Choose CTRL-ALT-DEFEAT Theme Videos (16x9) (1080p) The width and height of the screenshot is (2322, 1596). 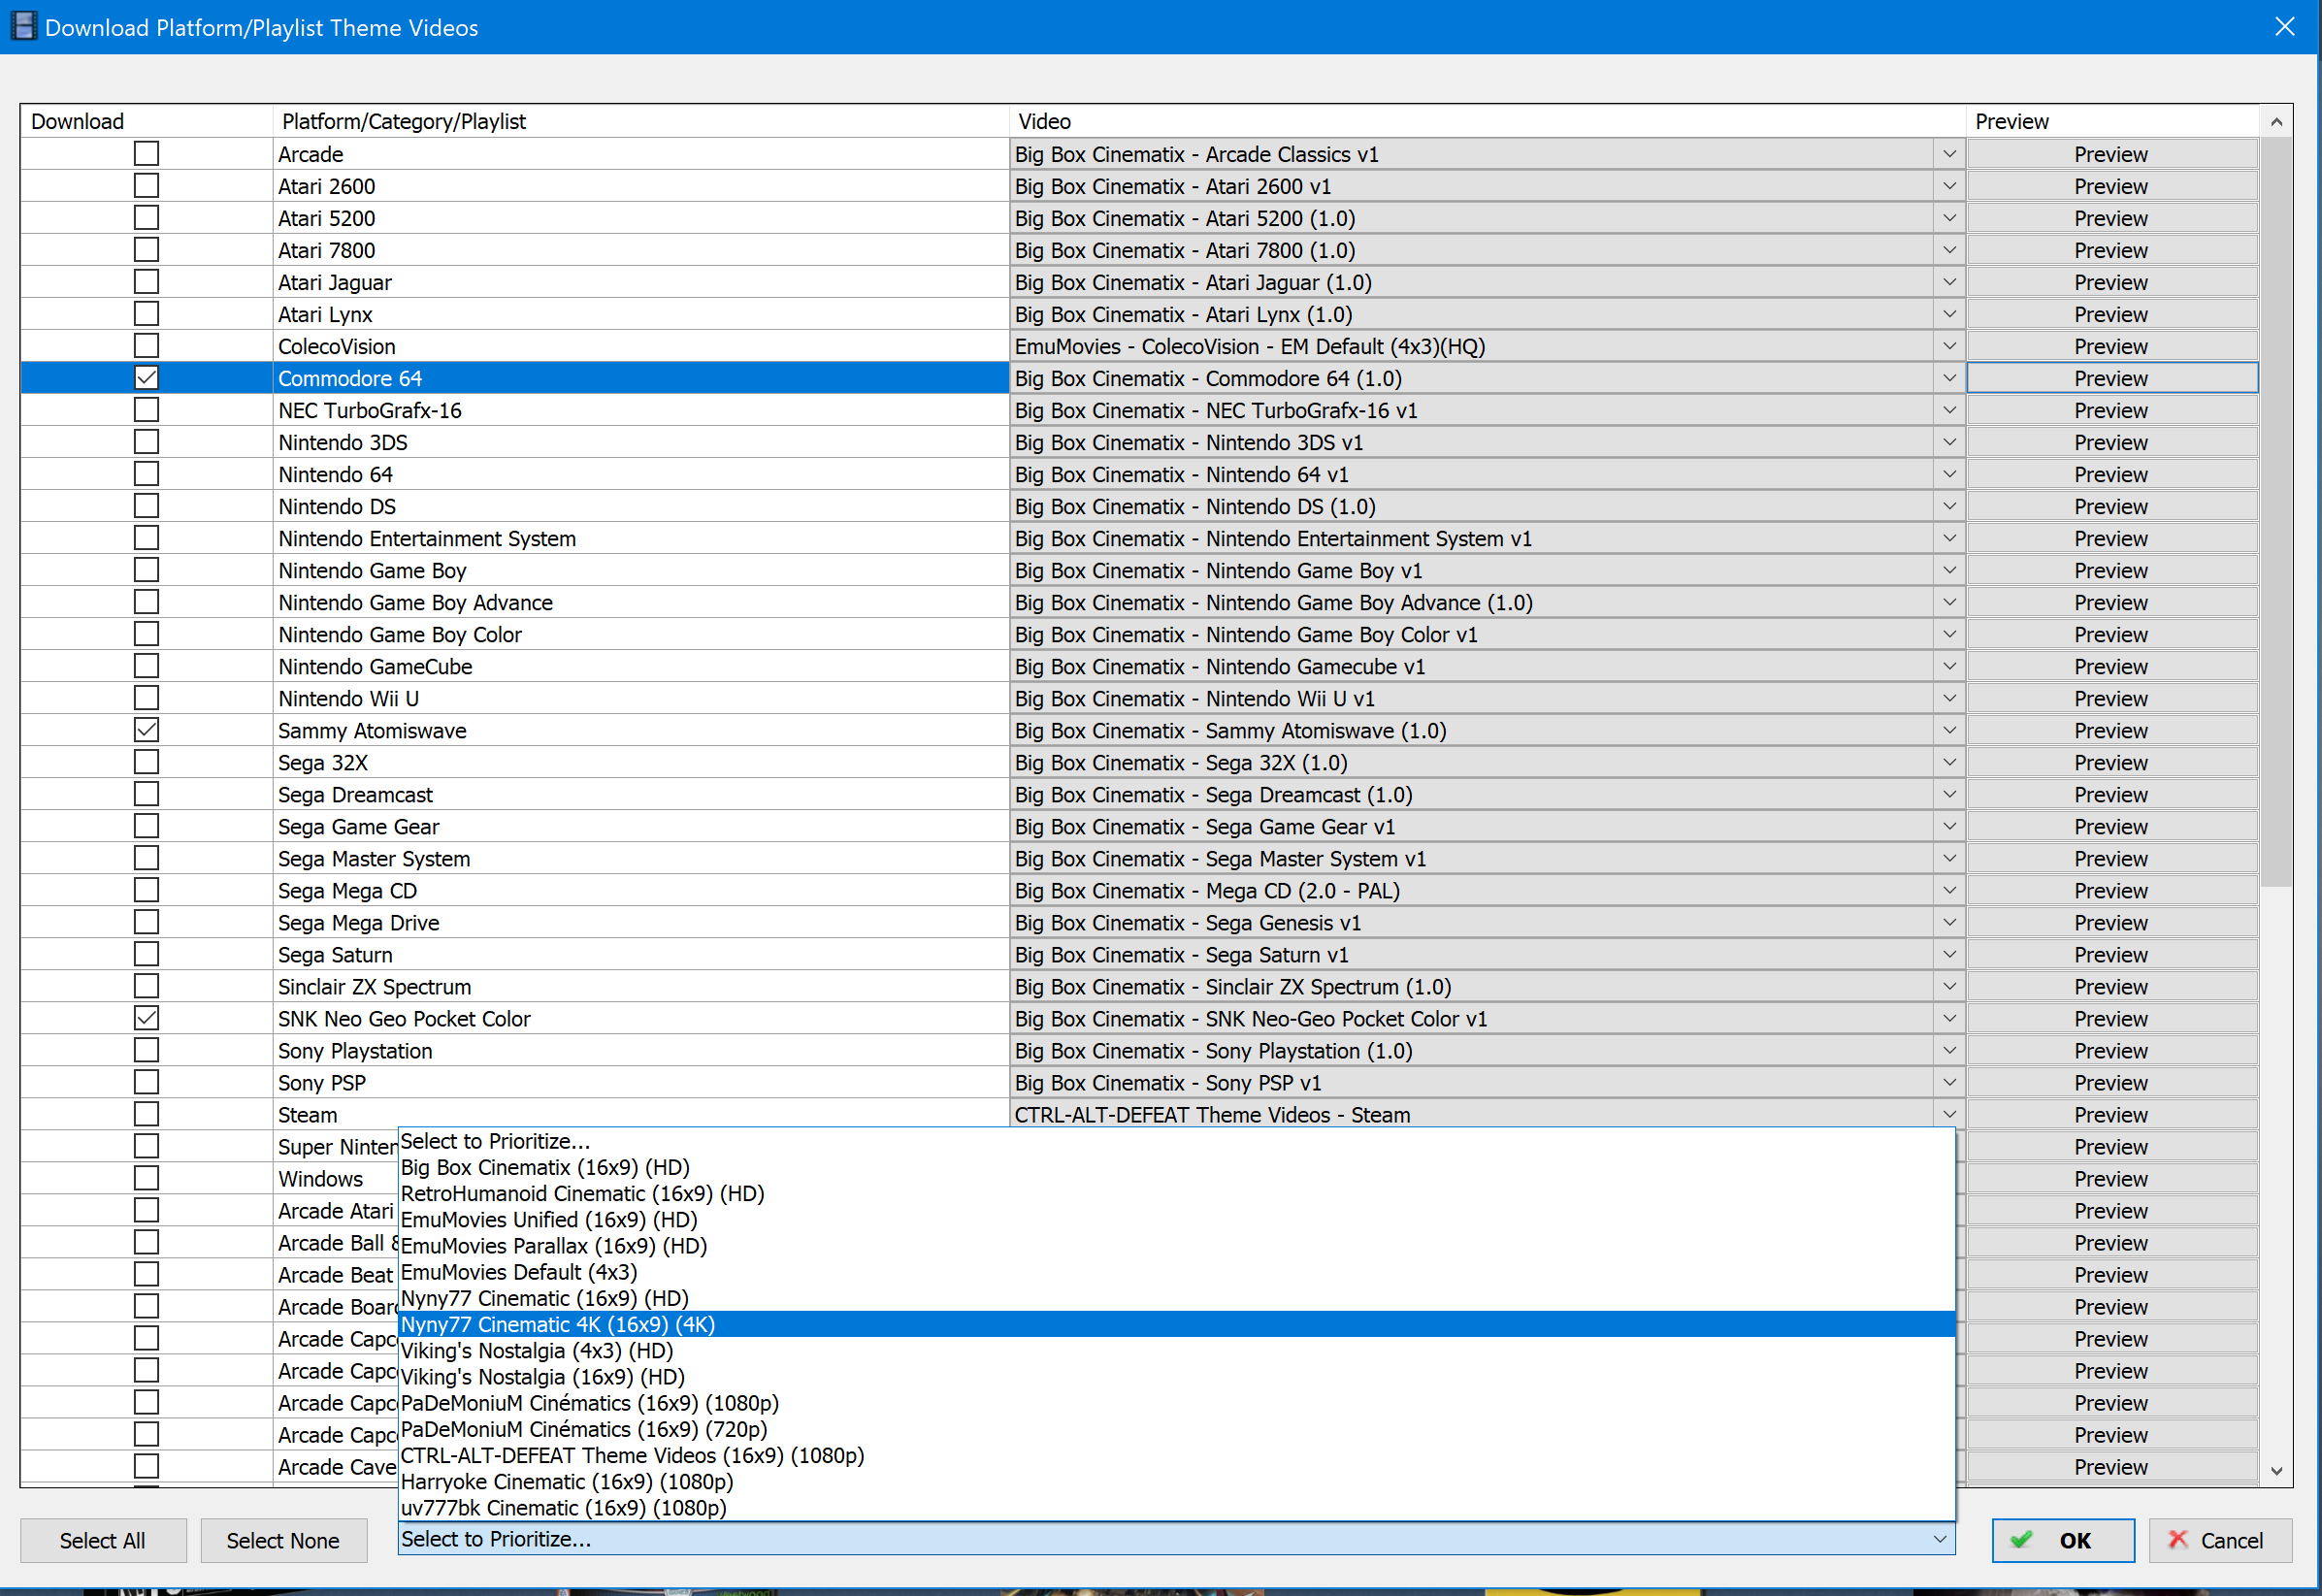pos(1176,1455)
